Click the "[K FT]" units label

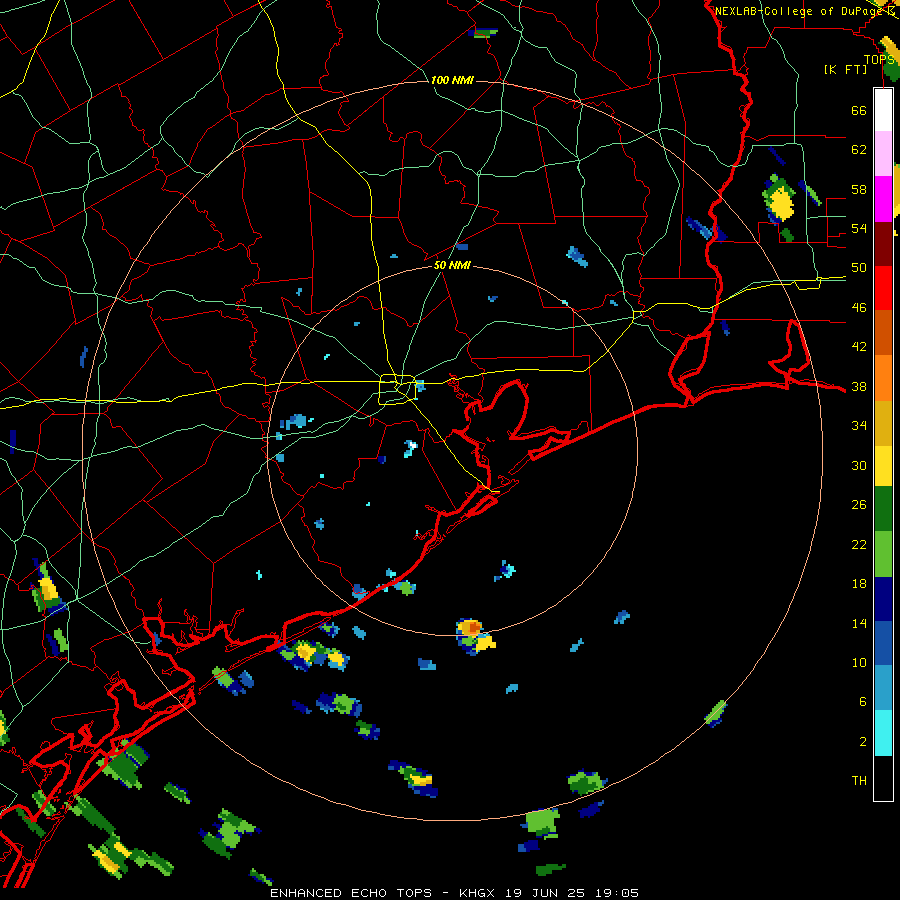pyautogui.click(x=845, y=70)
